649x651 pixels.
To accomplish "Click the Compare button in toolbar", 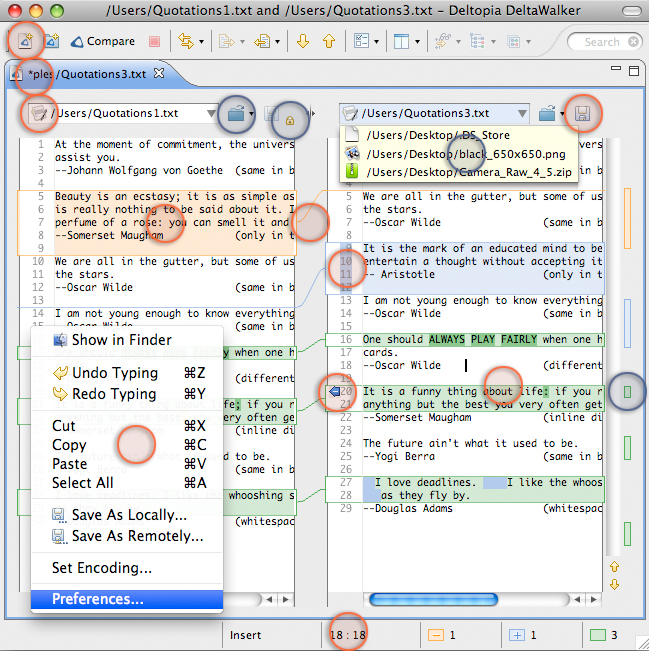I will click(103, 42).
